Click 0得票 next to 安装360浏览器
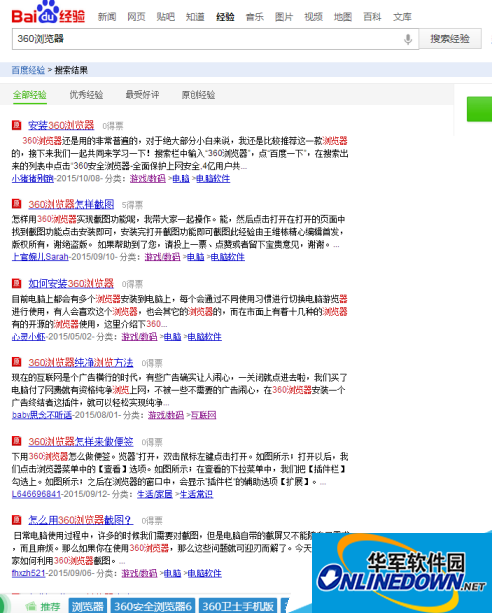This screenshot has width=492, height=613. (113, 126)
